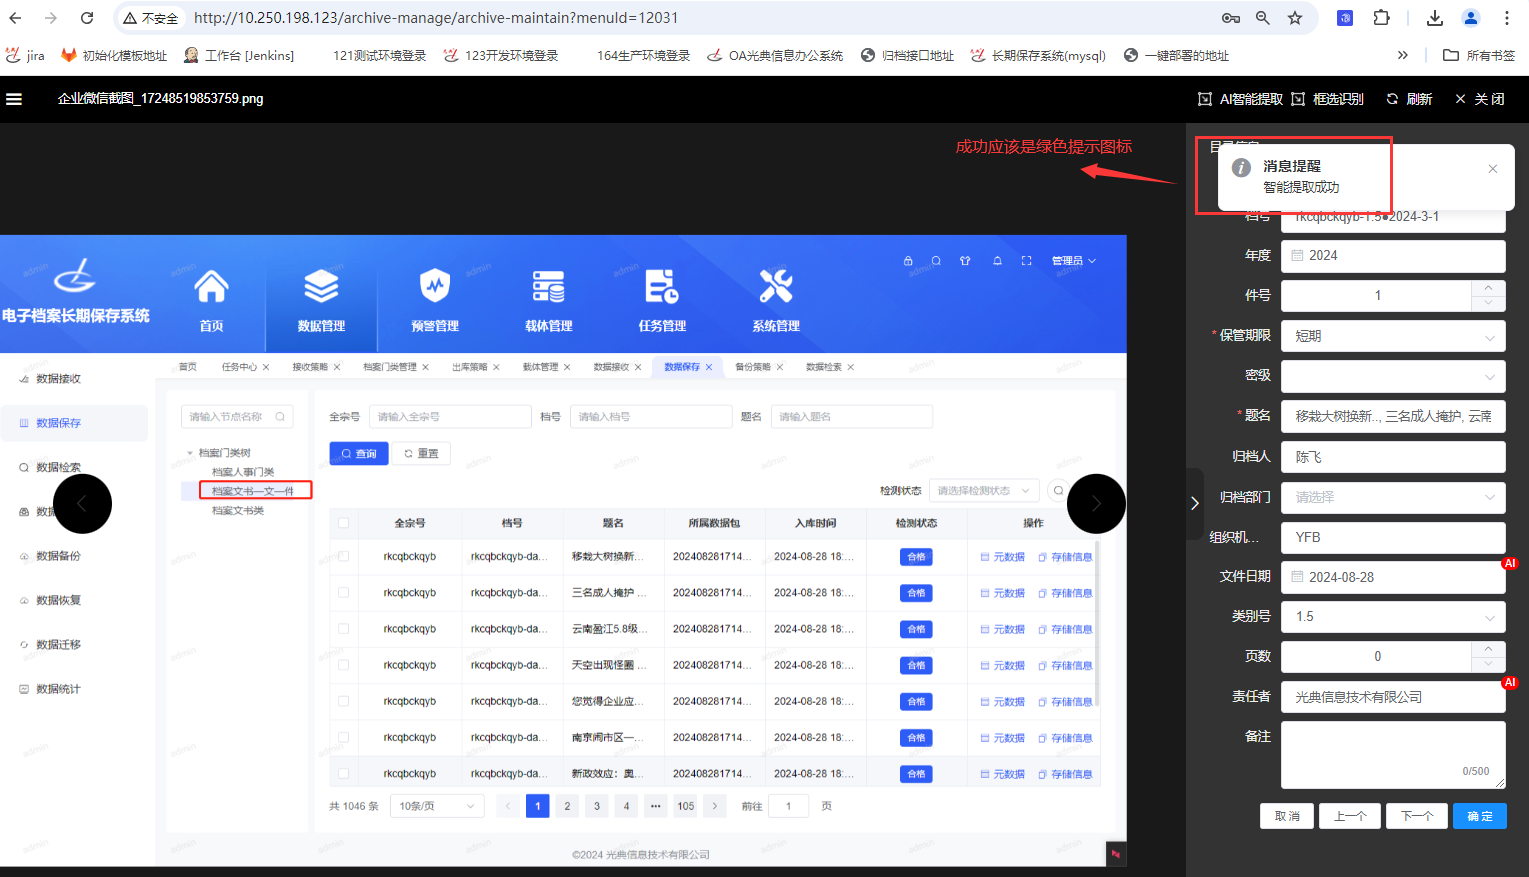Go back to the previous browser page
This screenshot has width=1529, height=877.
tap(15, 18)
